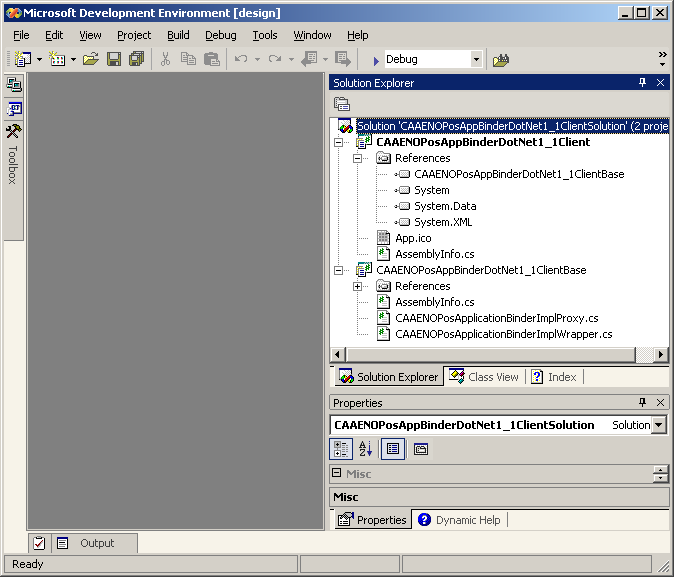Select AssemblyInfo.cs under the Client project
Screen dimensions: 674x577
[x=435, y=254]
